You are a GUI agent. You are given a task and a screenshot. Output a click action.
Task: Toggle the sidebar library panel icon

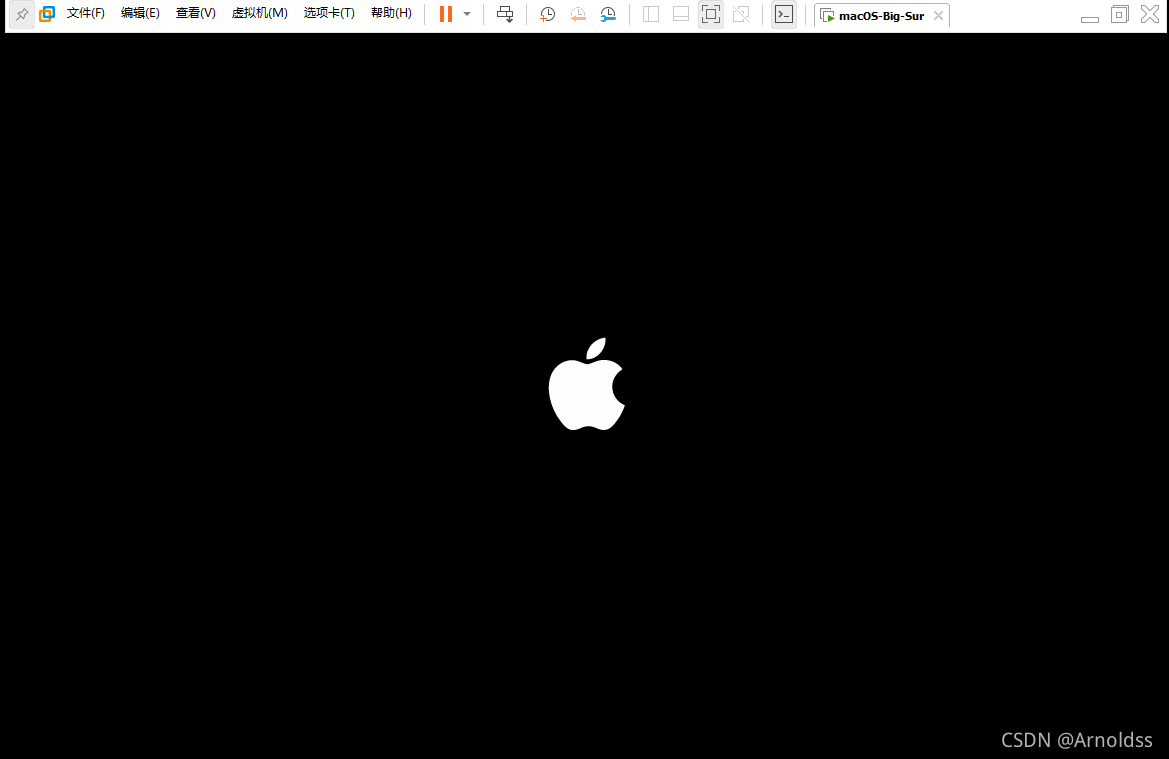(x=651, y=14)
